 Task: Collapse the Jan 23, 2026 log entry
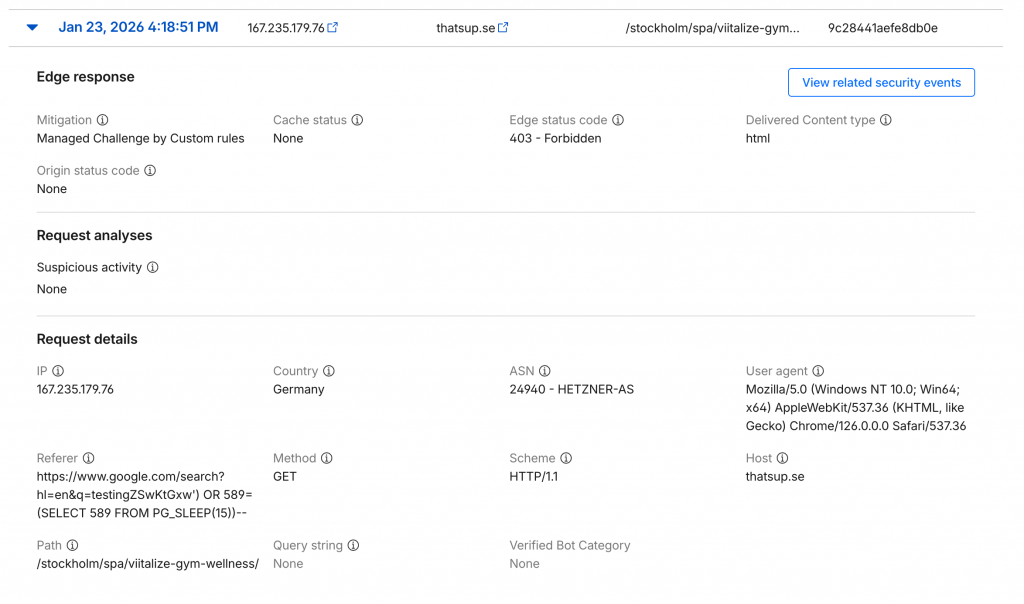pos(32,28)
